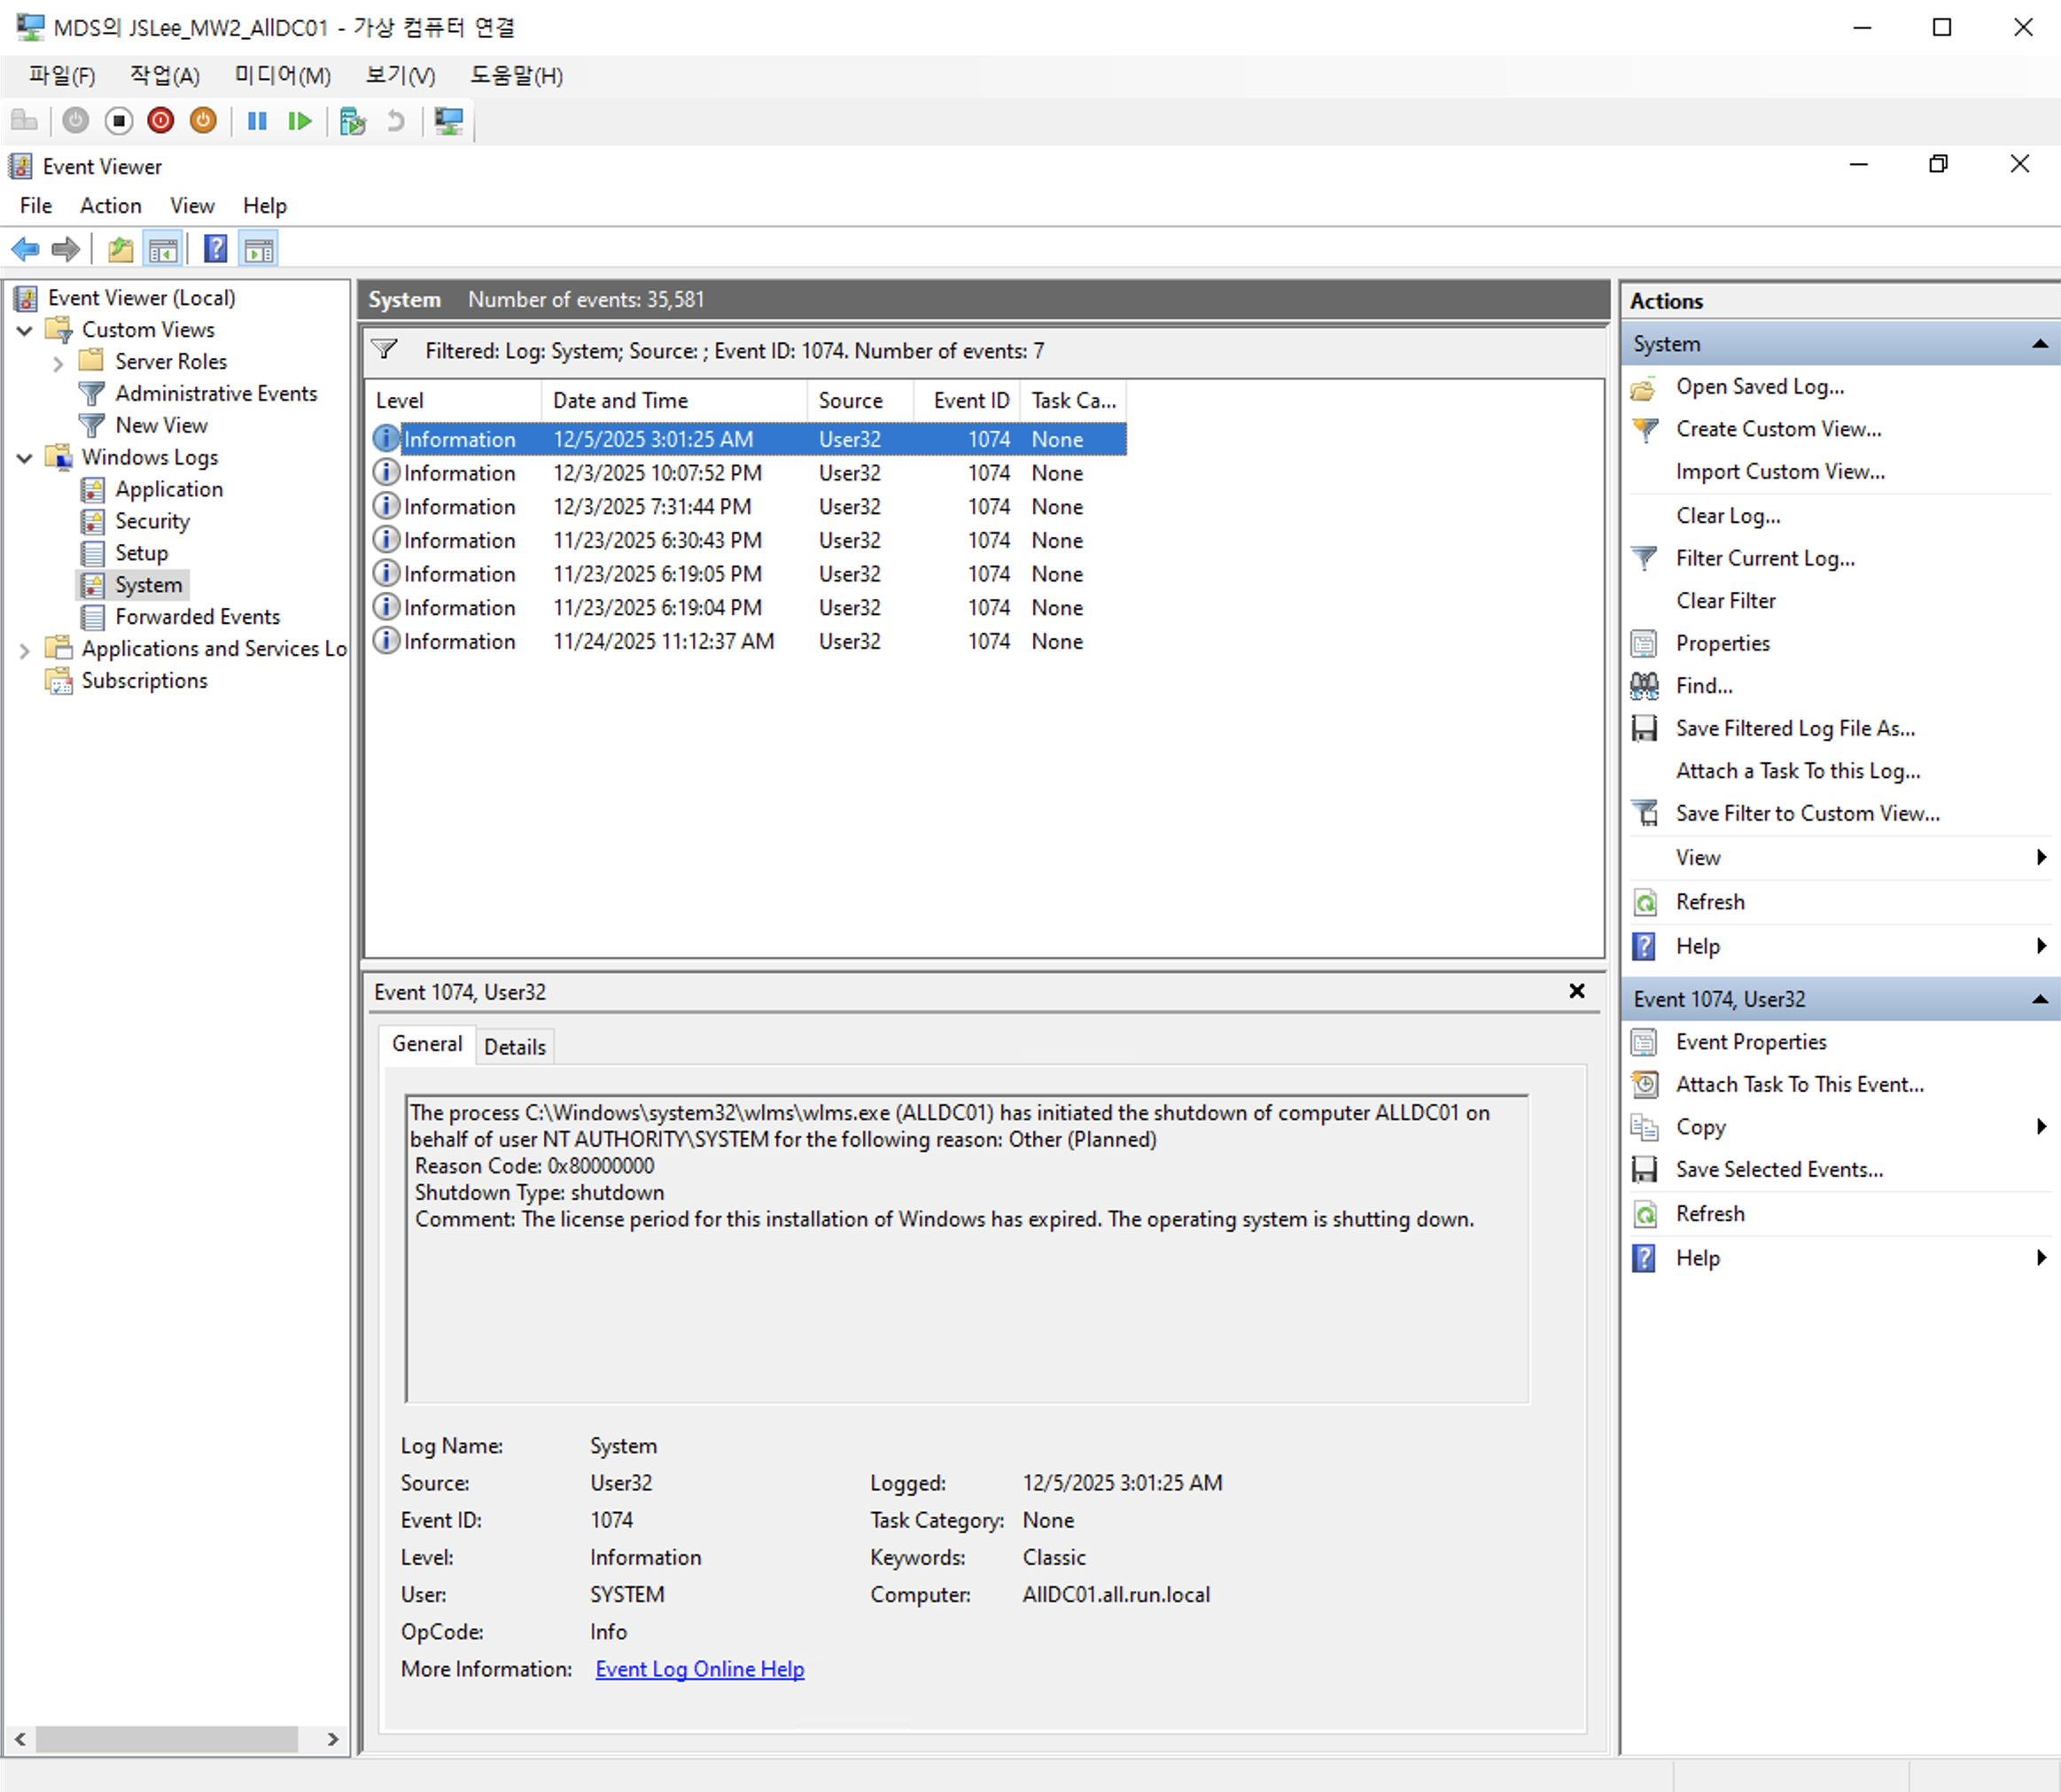Screen dimensions: 2061x1792
Task: Click the left pane horizontal scrollbar
Action: pos(166,1739)
